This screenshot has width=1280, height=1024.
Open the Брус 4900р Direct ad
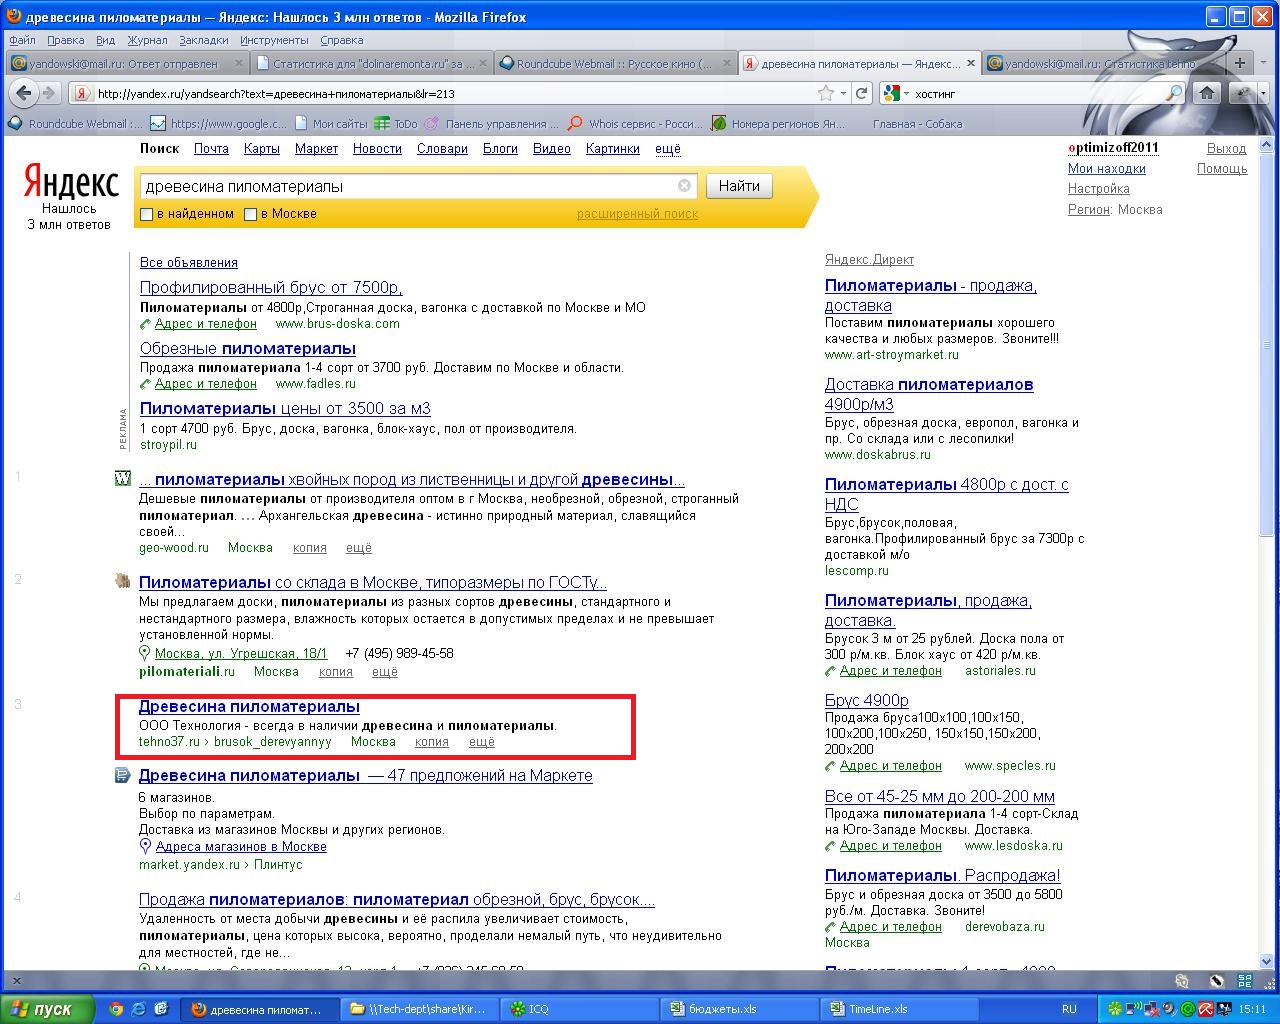pyautogui.click(x=867, y=700)
